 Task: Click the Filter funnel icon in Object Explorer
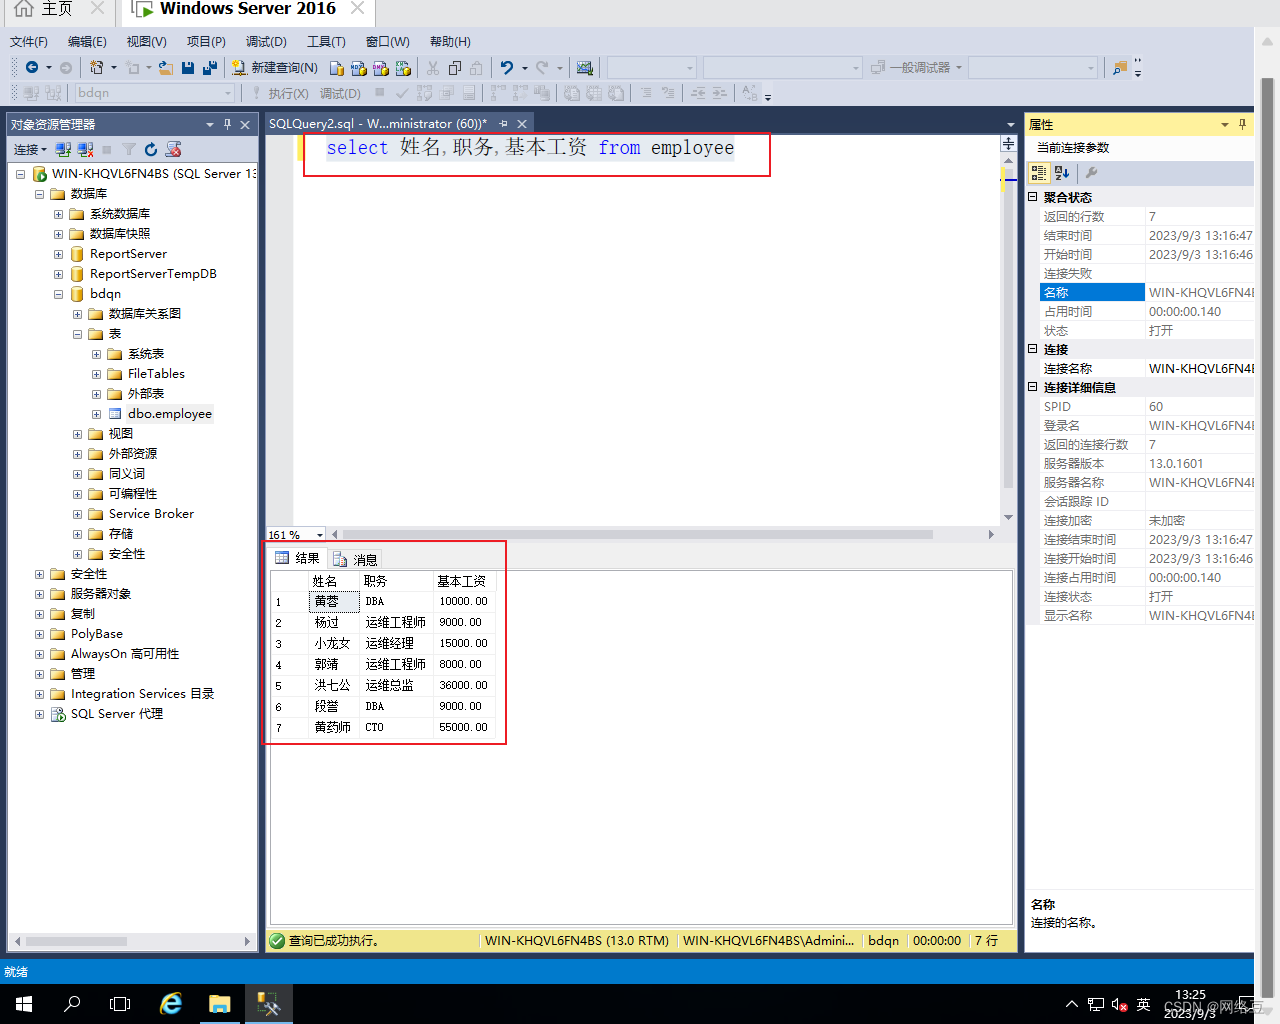click(x=129, y=149)
